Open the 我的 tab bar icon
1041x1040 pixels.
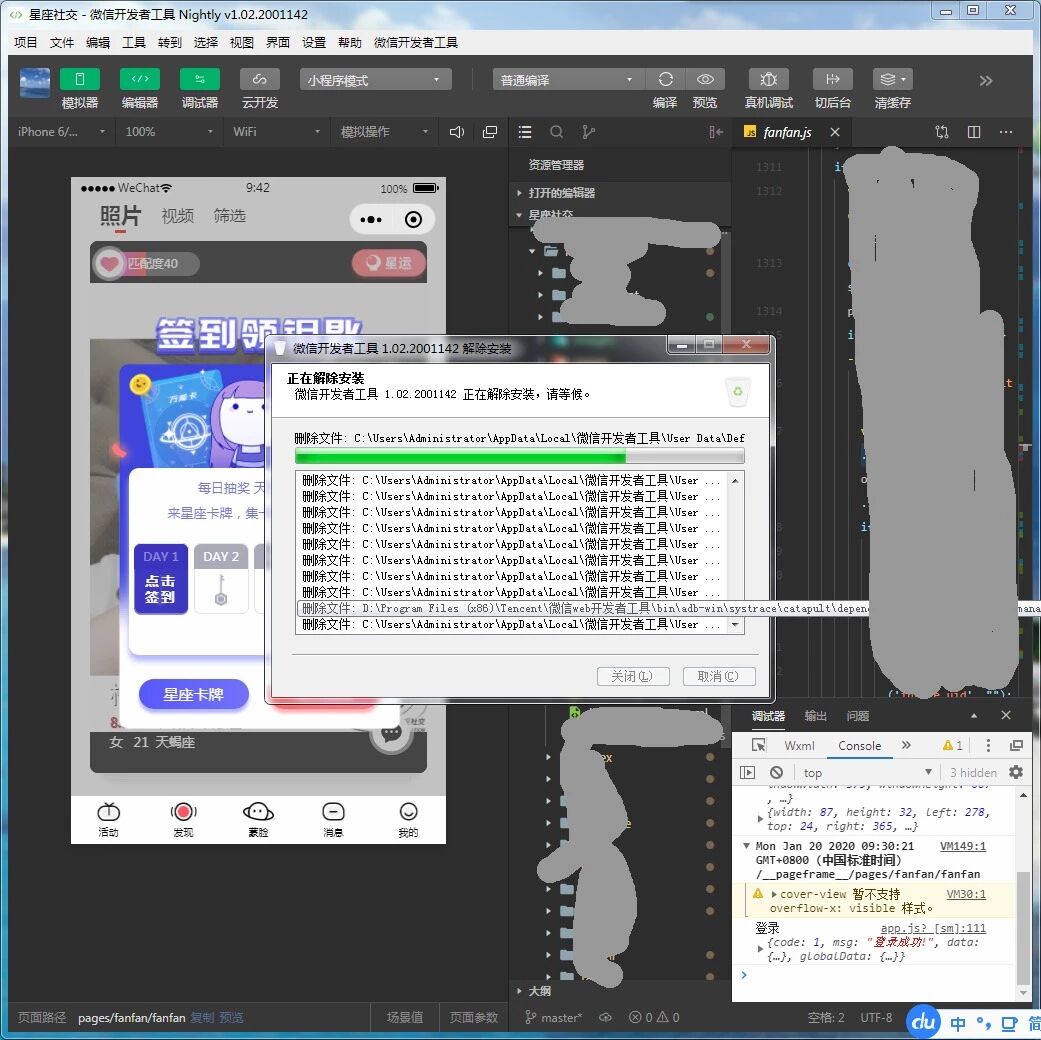click(408, 818)
